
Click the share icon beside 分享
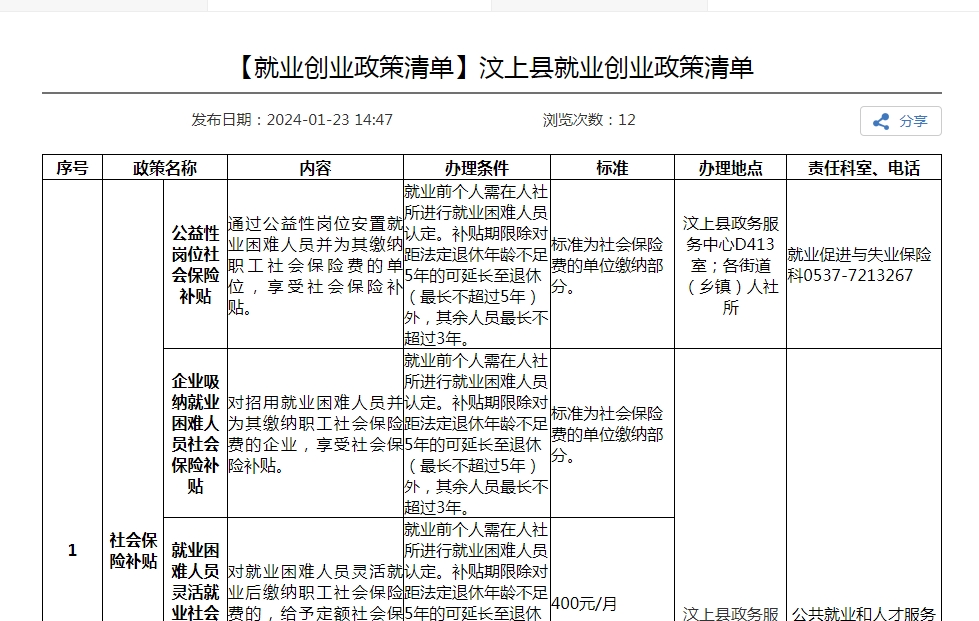[x=881, y=121]
